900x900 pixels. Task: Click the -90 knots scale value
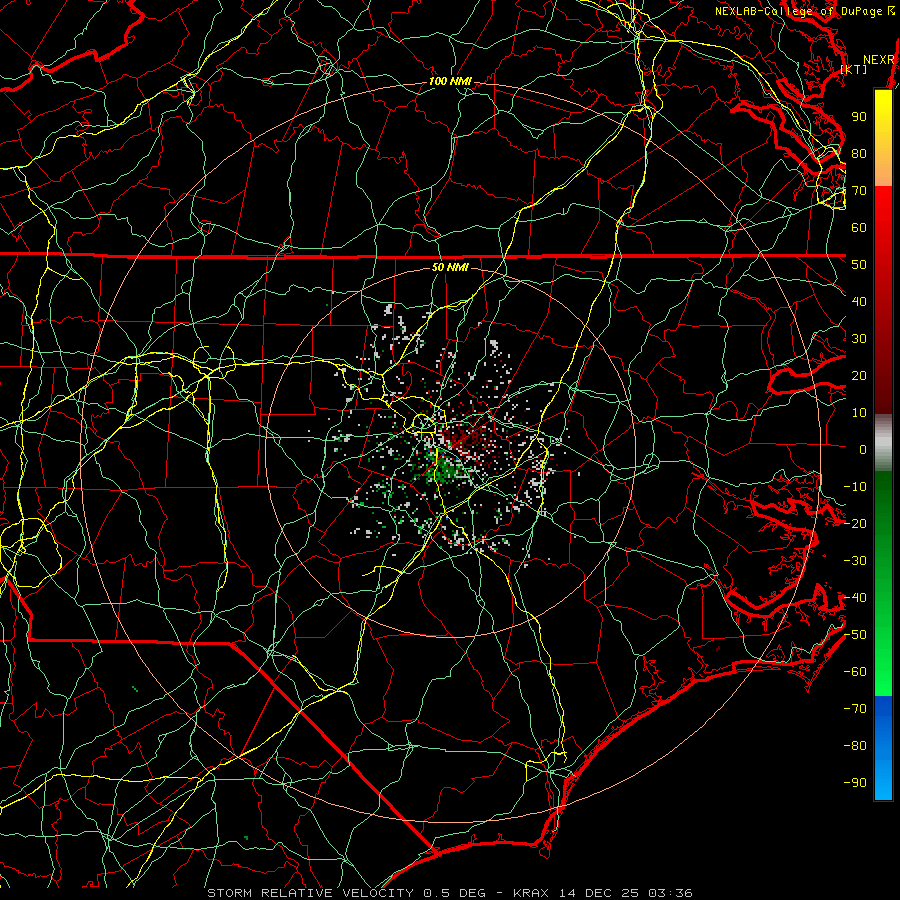(855, 783)
